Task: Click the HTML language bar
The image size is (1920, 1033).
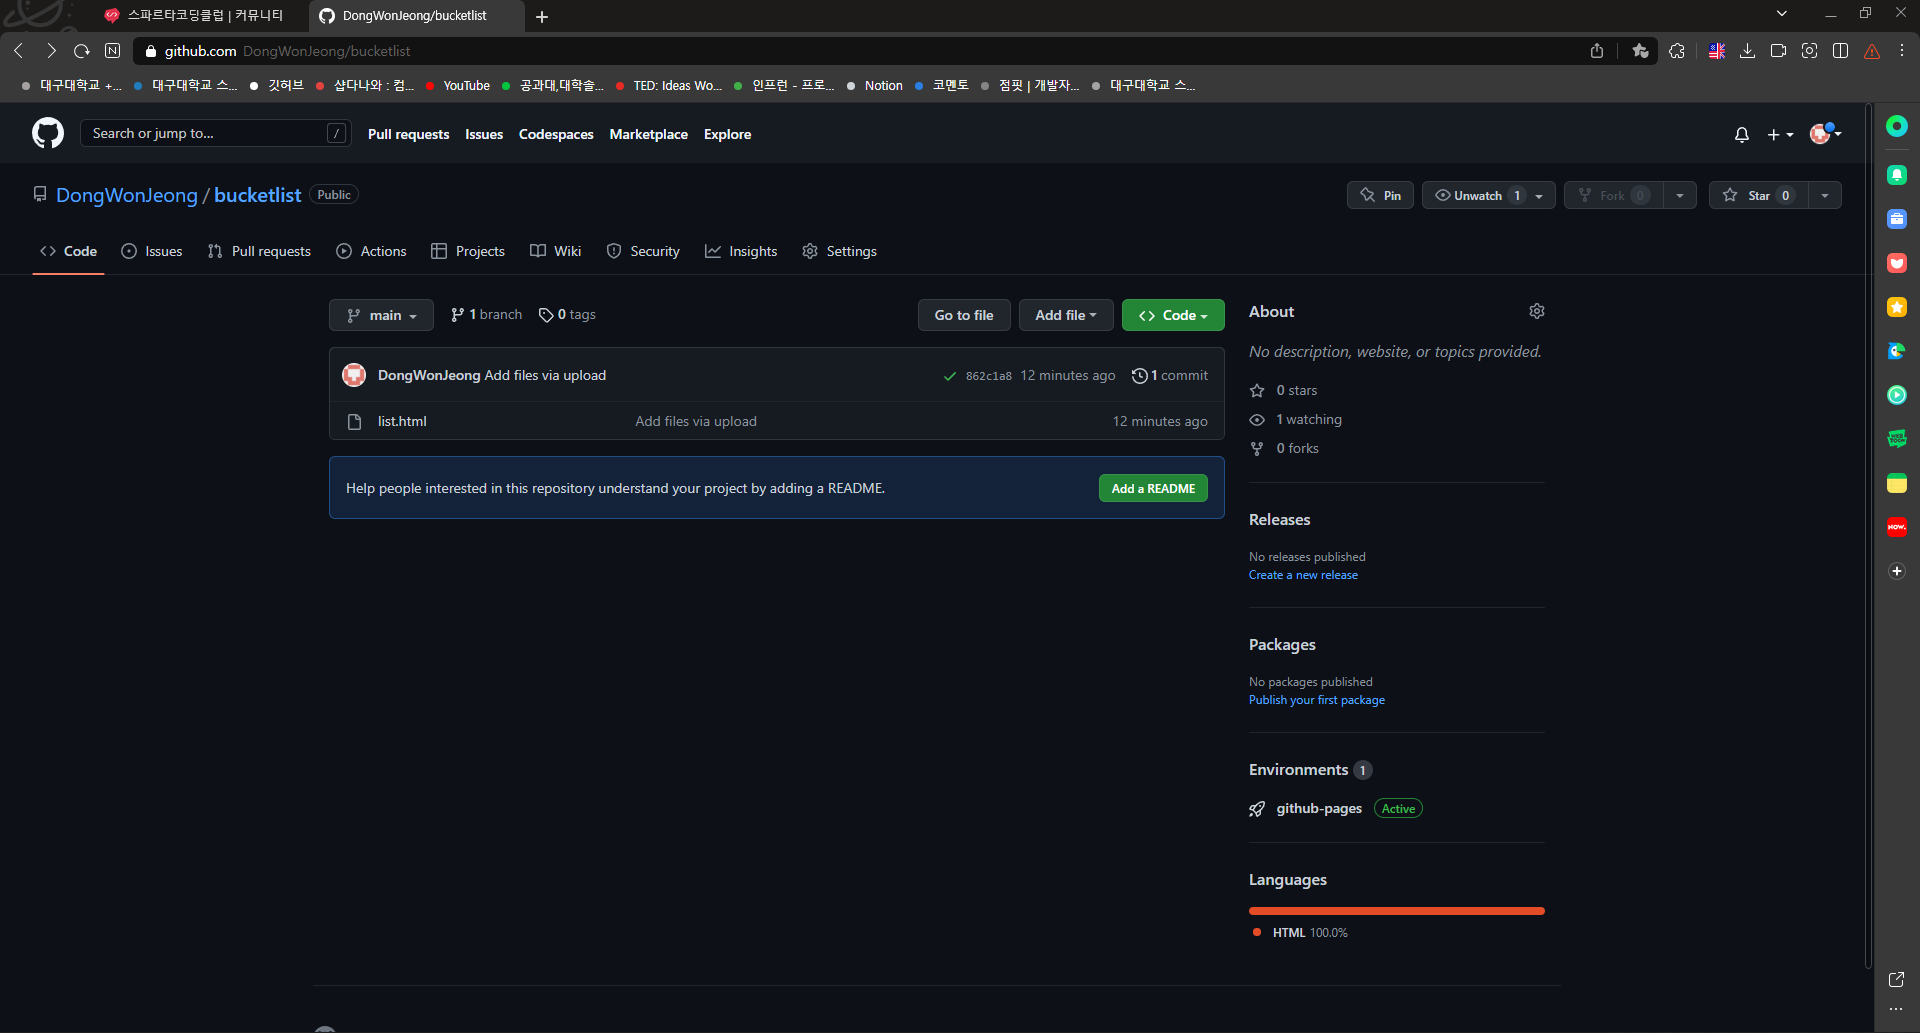Action: click(1397, 911)
